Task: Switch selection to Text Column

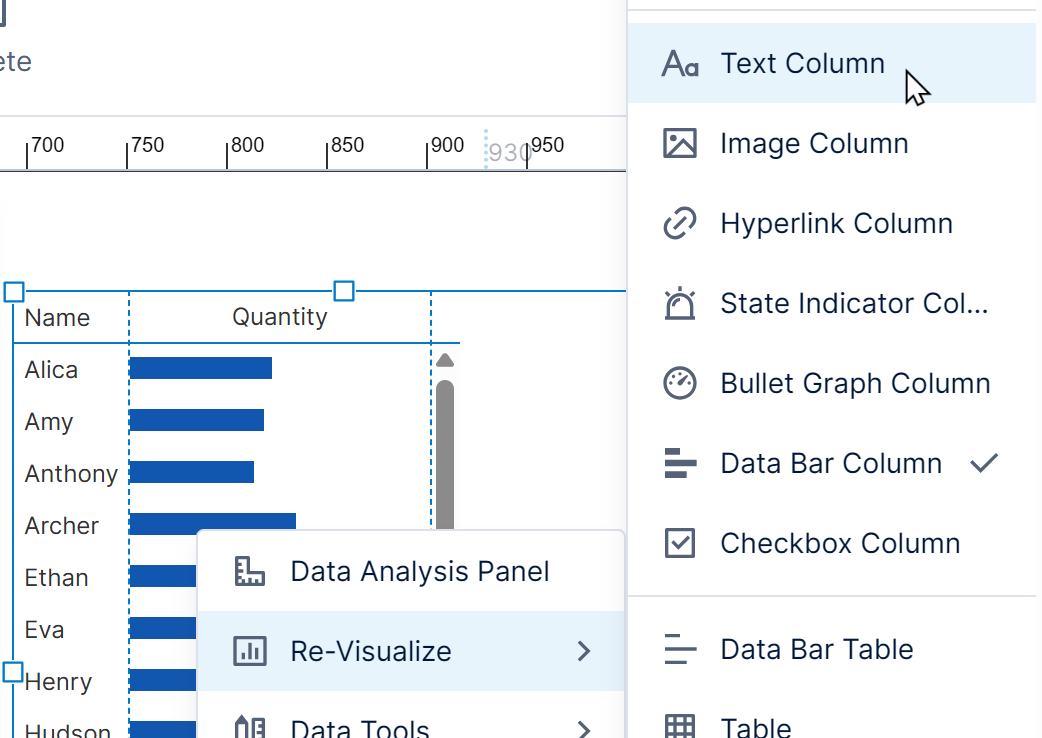Action: point(802,63)
